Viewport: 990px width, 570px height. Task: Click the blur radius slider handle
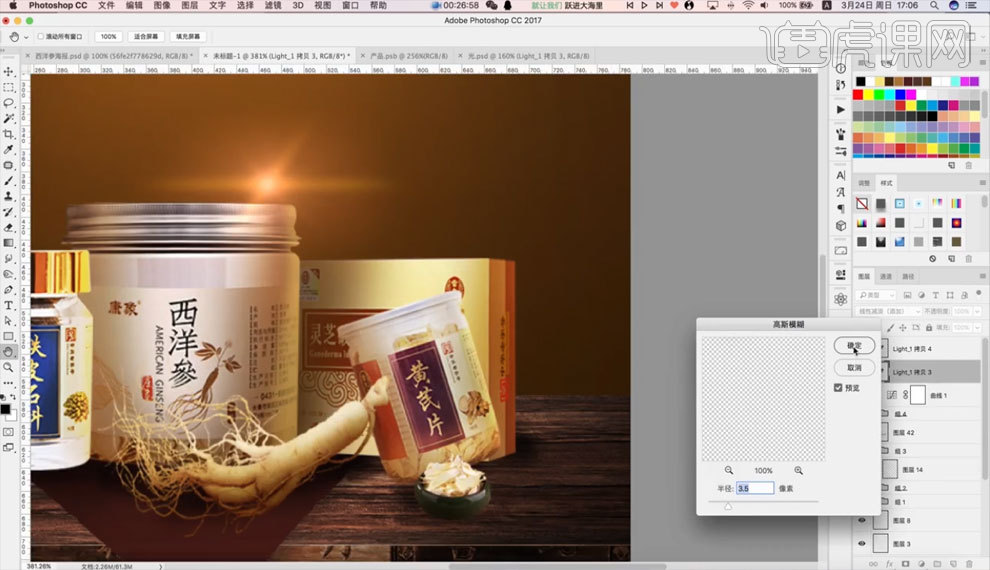point(728,506)
